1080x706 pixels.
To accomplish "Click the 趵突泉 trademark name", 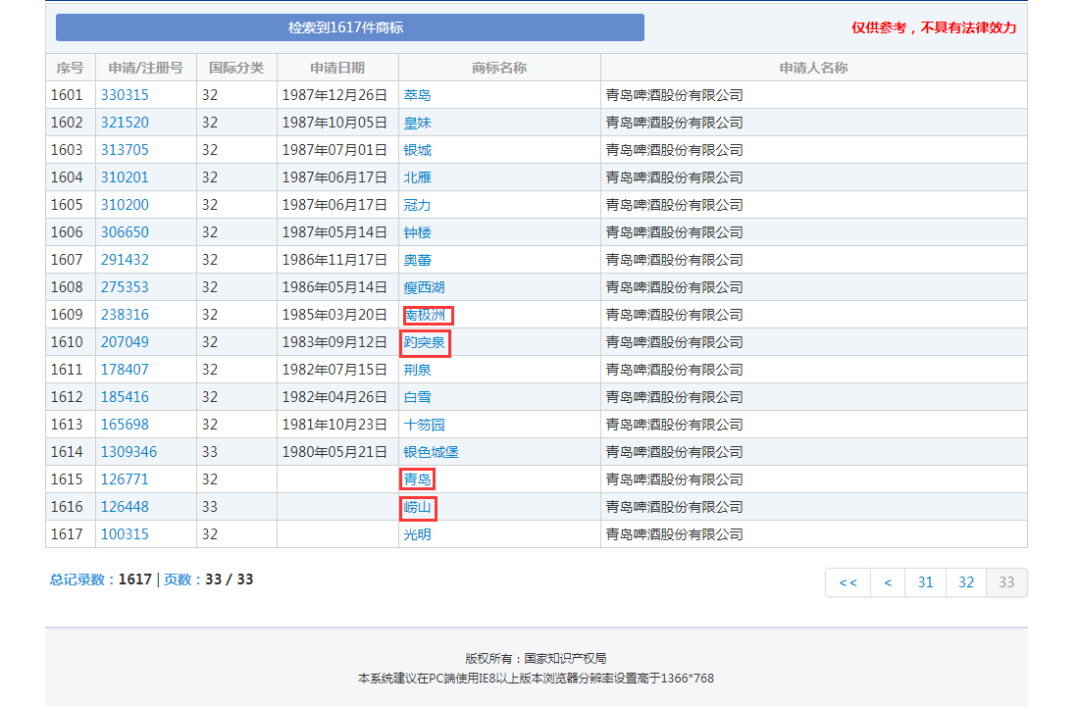I will pyautogui.click(x=424, y=342).
